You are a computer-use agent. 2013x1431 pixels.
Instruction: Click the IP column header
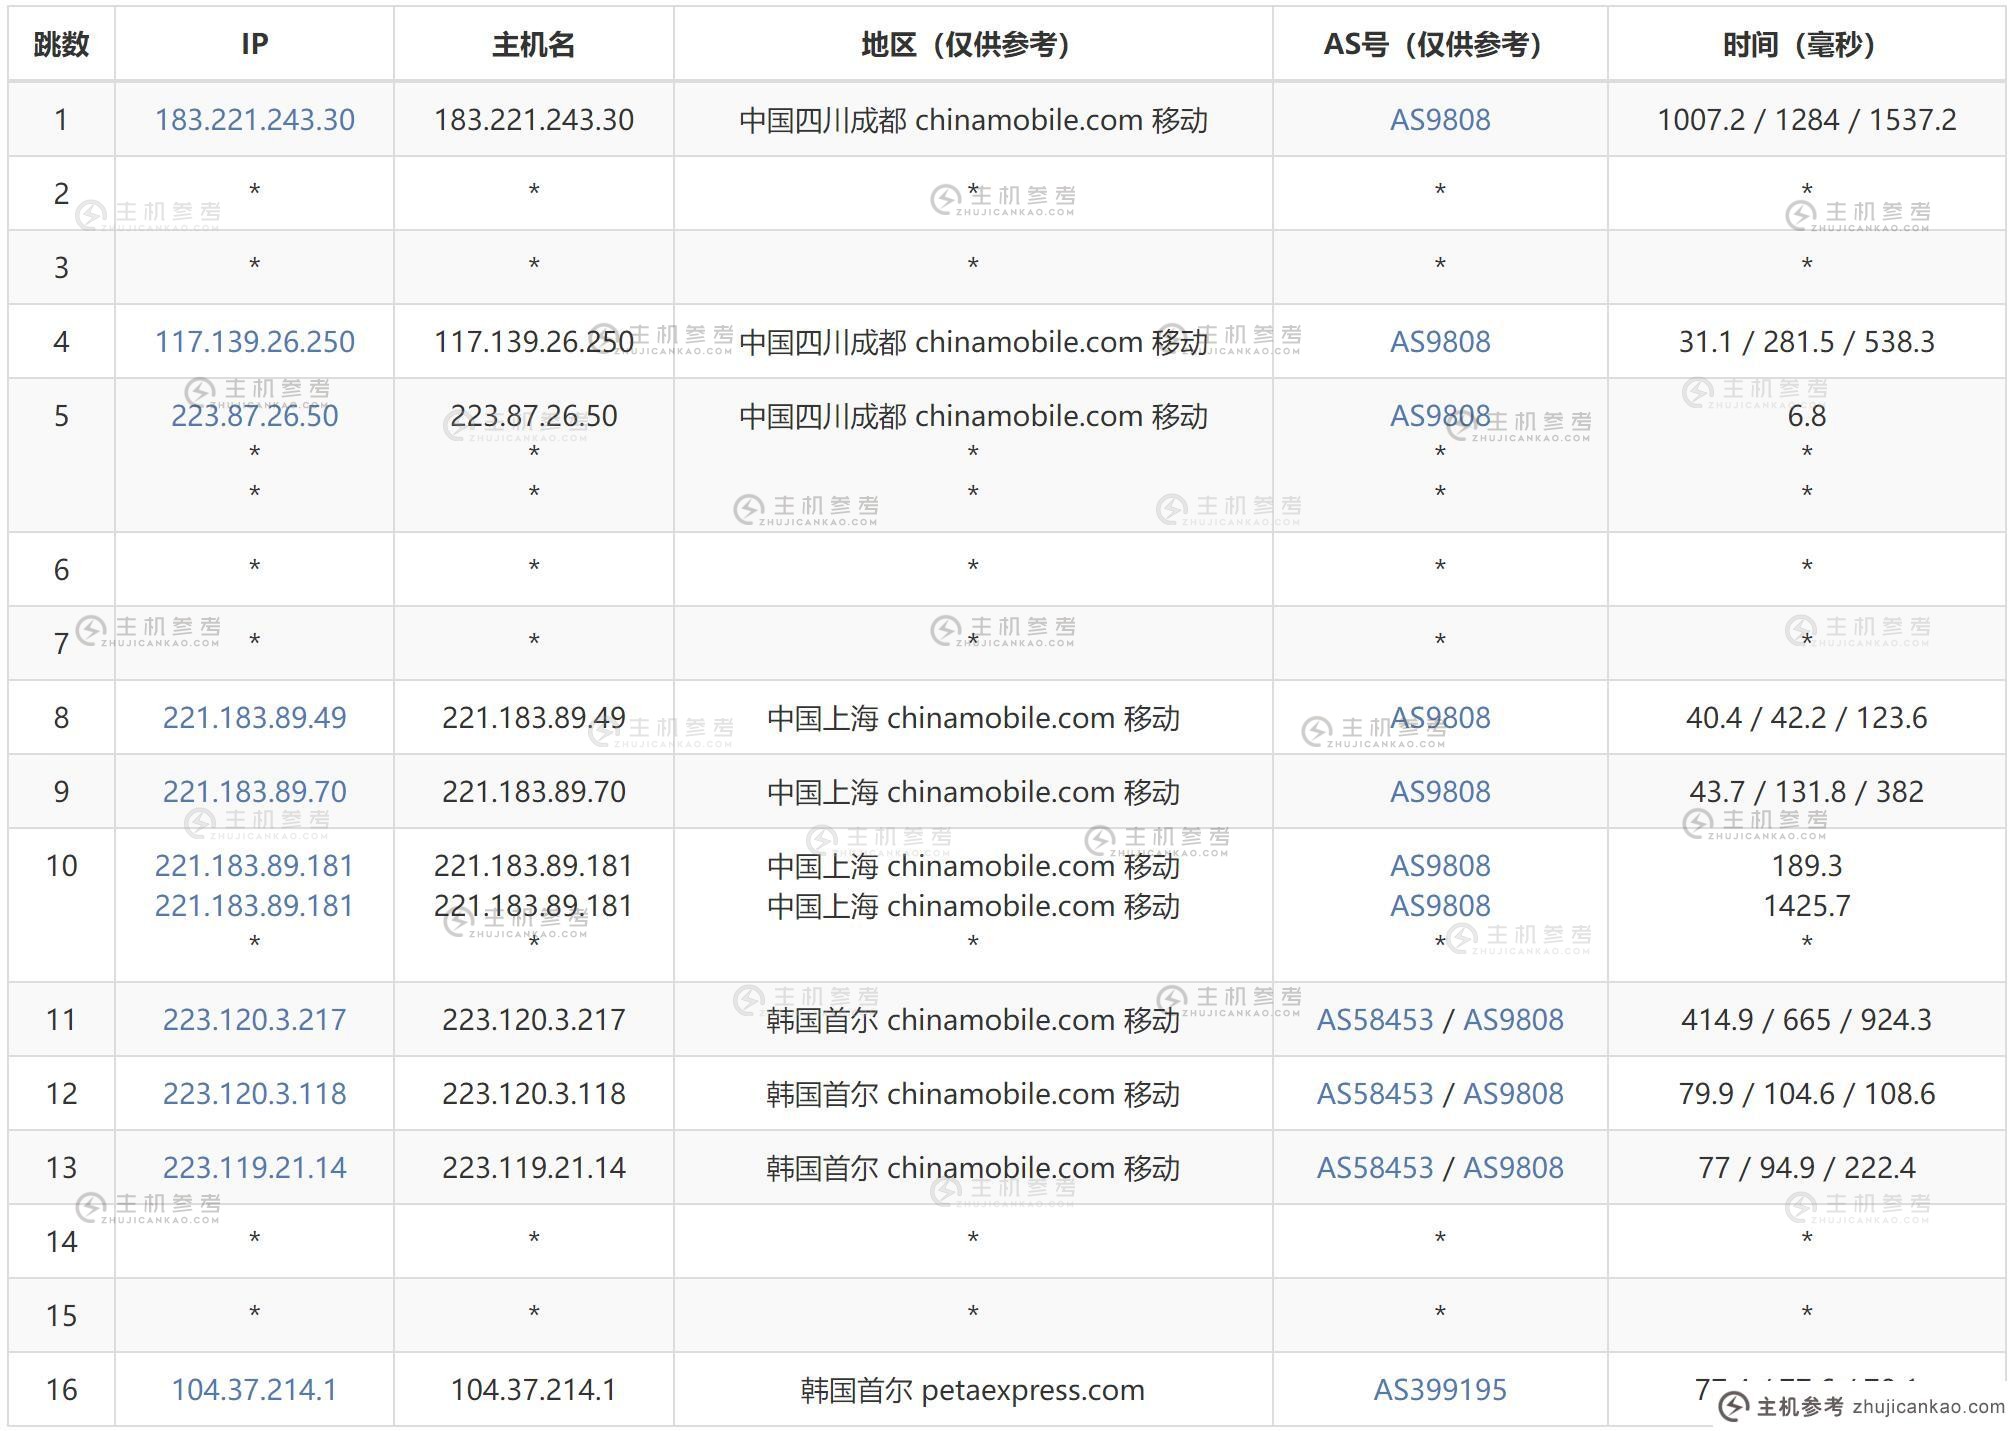click(254, 44)
